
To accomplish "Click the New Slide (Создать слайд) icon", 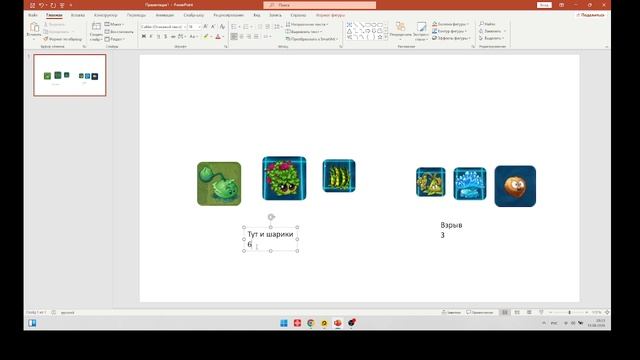I will point(96,27).
